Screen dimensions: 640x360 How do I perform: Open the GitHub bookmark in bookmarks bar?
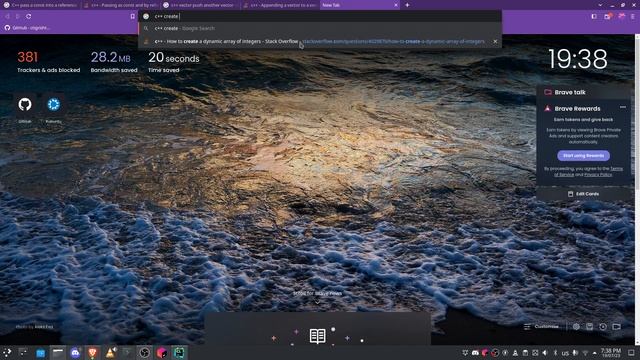coord(27,28)
